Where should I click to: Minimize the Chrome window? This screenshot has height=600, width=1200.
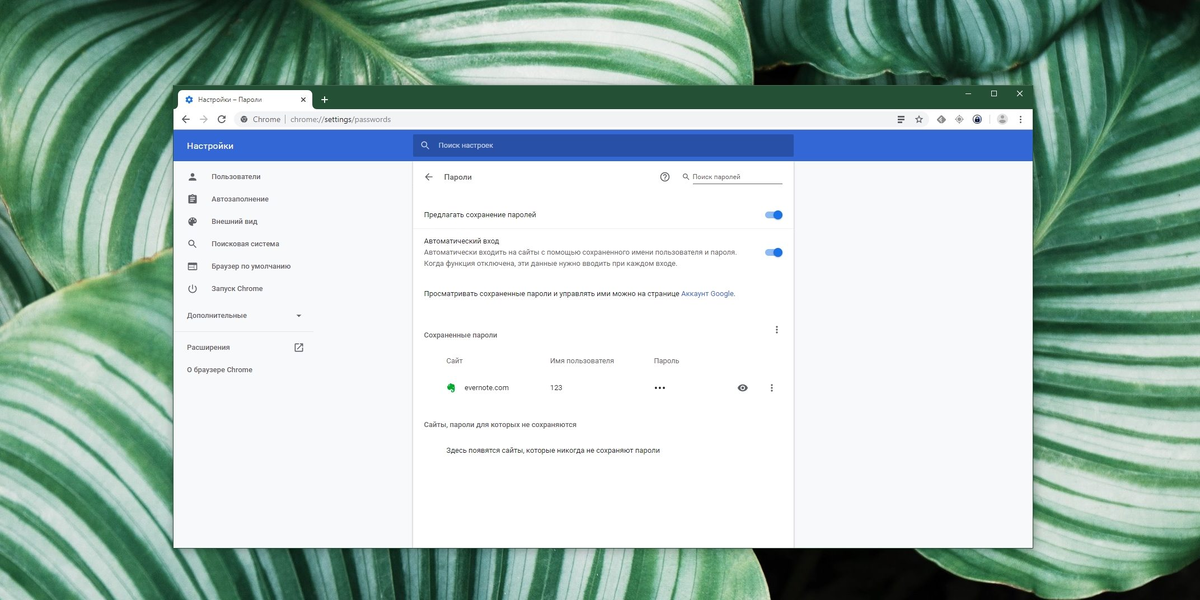[968, 93]
